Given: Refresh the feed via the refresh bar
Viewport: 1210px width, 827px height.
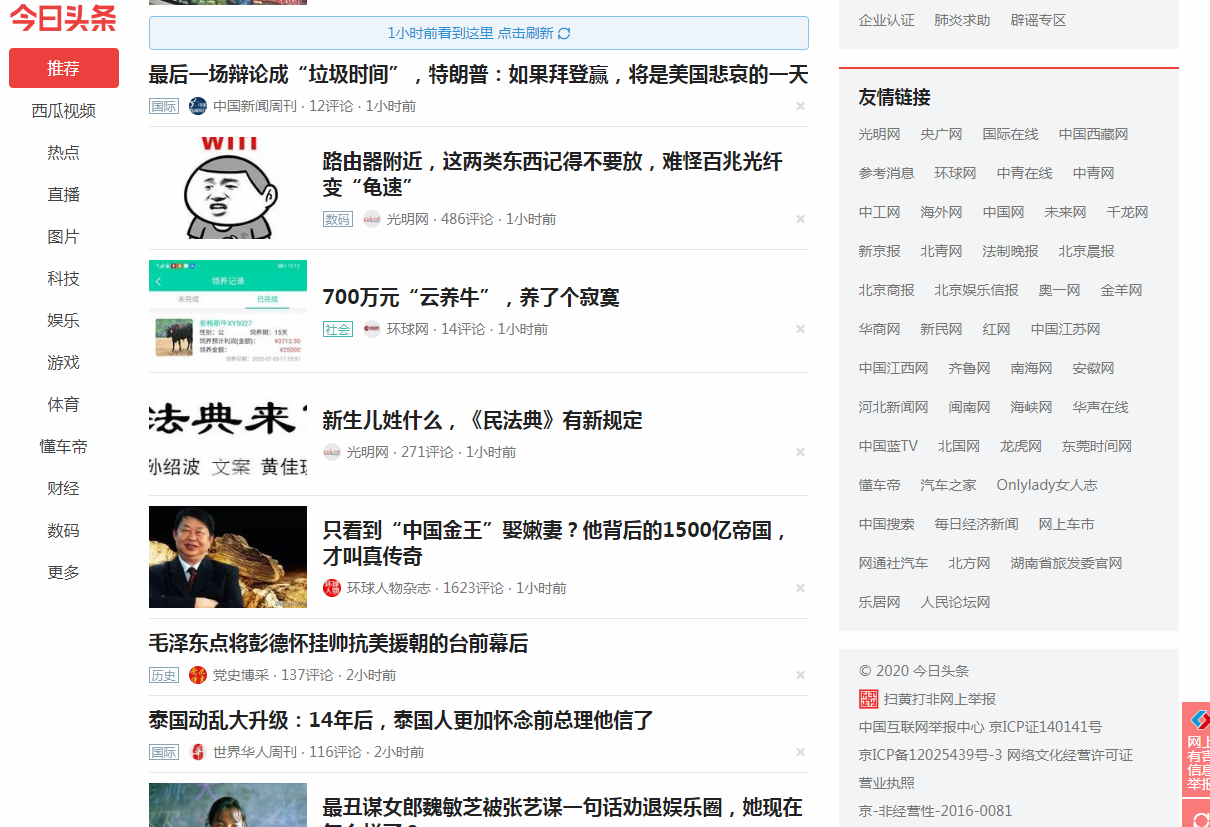Looking at the screenshot, I should point(479,33).
